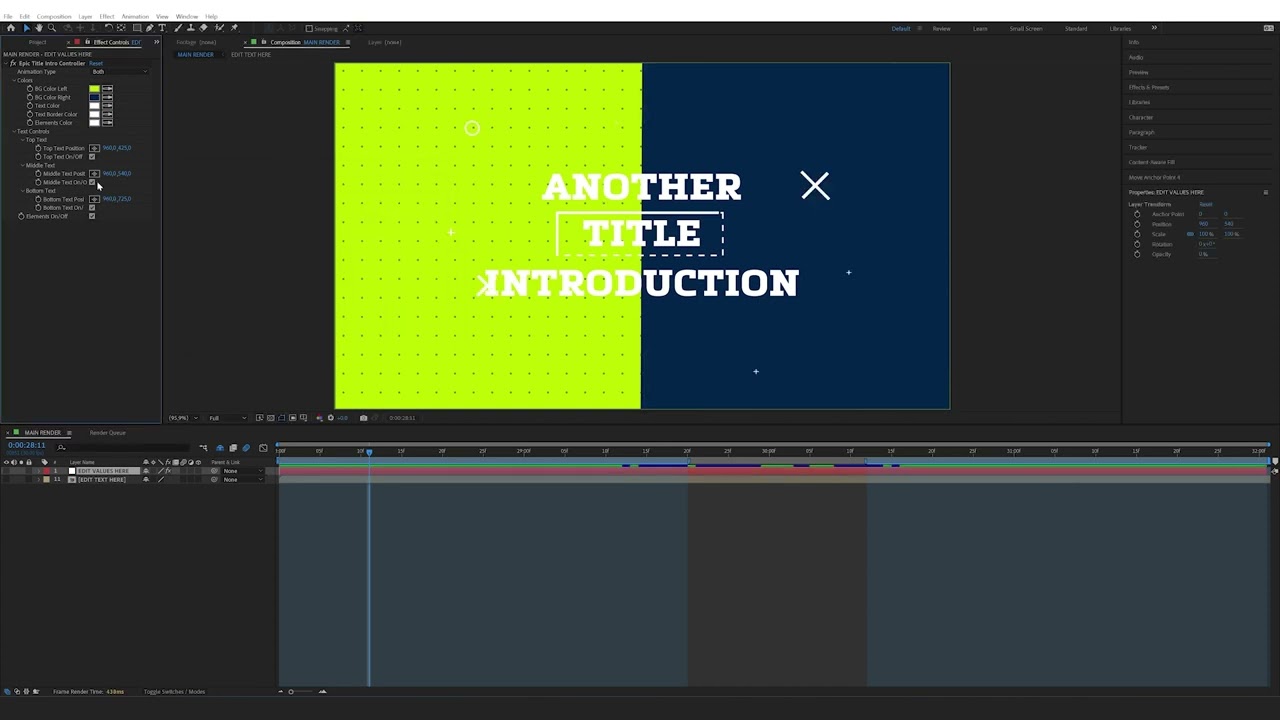
Task: Open the Composition menu
Action: [x=54, y=16]
